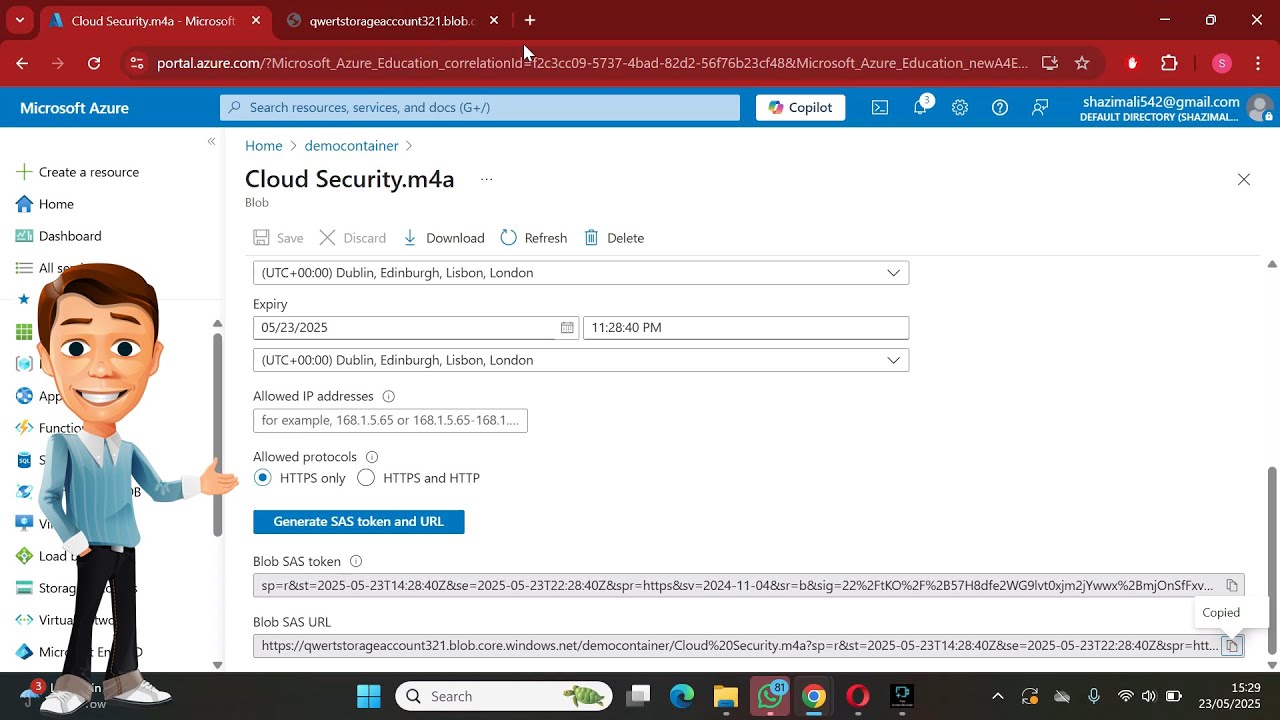This screenshot has width=1280, height=720.
Task: Copy the Blob SAS URL
Action: point(1232,646)
